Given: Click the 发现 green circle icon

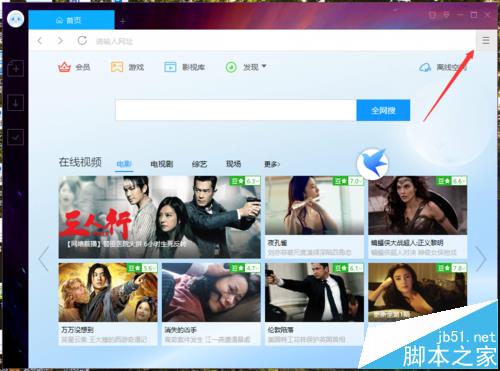Looking at the screenshot, I should tap(231, 67).
